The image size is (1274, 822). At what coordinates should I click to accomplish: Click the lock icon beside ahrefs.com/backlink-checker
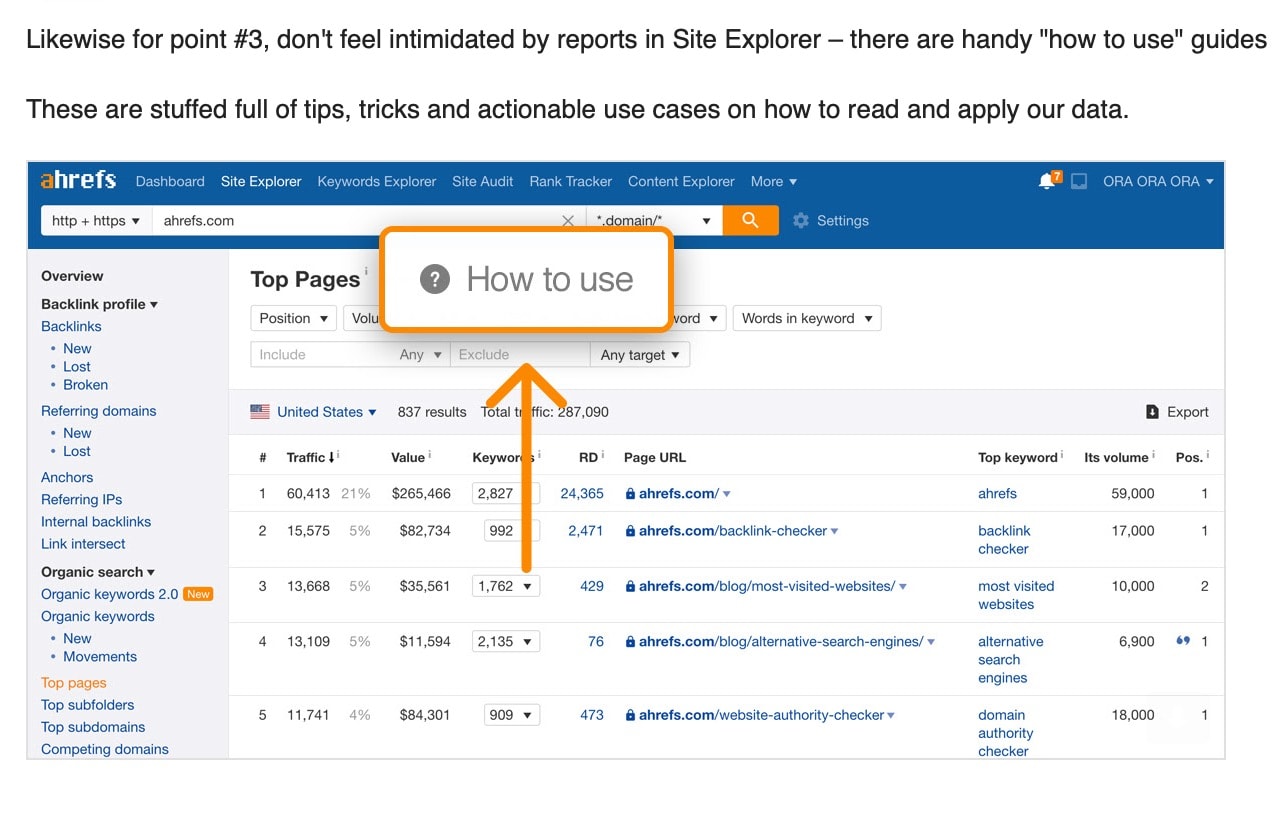[x=630, y=531]
